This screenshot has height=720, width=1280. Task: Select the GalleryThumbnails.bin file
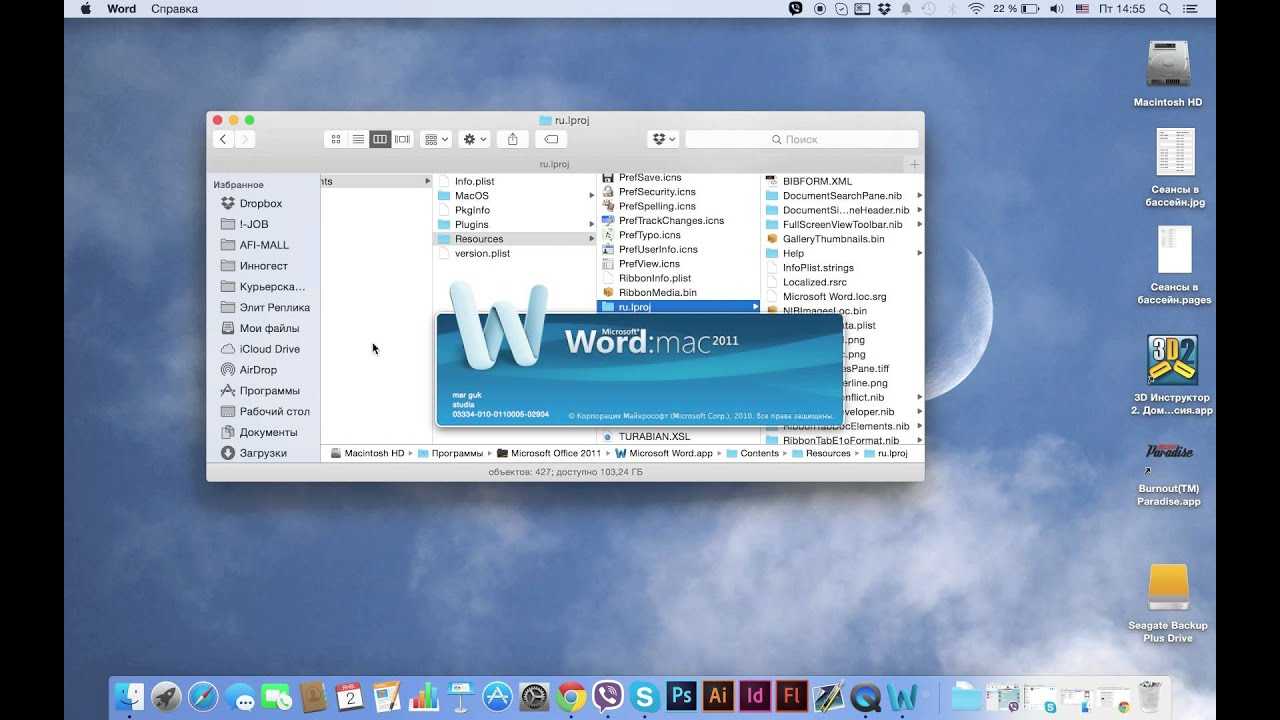tap(833, 239)
